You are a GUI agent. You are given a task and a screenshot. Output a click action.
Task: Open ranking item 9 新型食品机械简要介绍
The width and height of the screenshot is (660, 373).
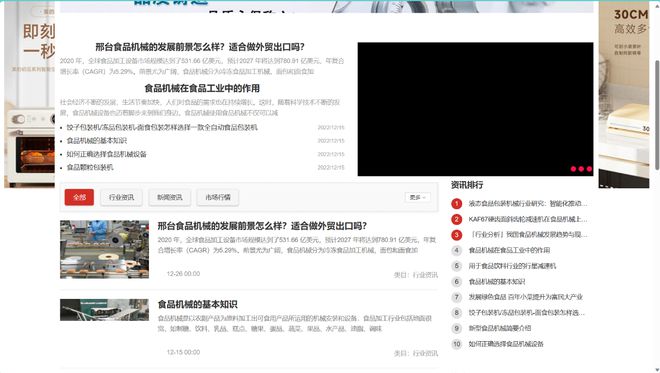(x=500, y=328)
